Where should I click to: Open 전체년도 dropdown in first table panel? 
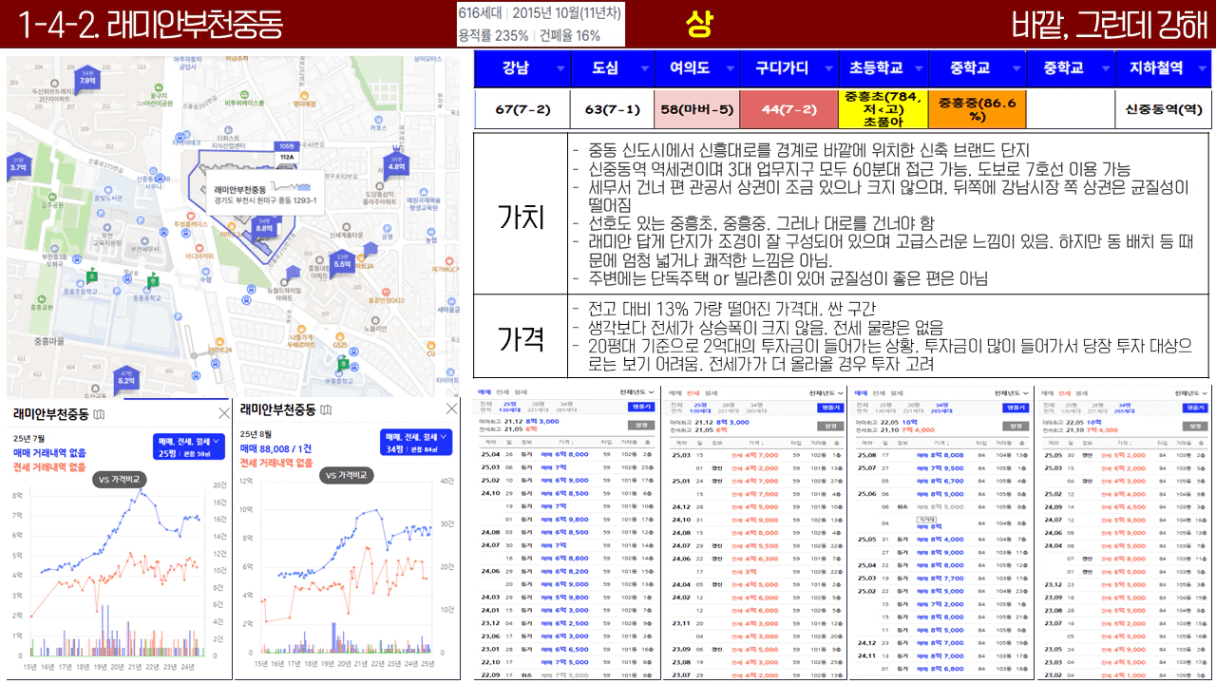pyautogui.click(x=636, y=394)
